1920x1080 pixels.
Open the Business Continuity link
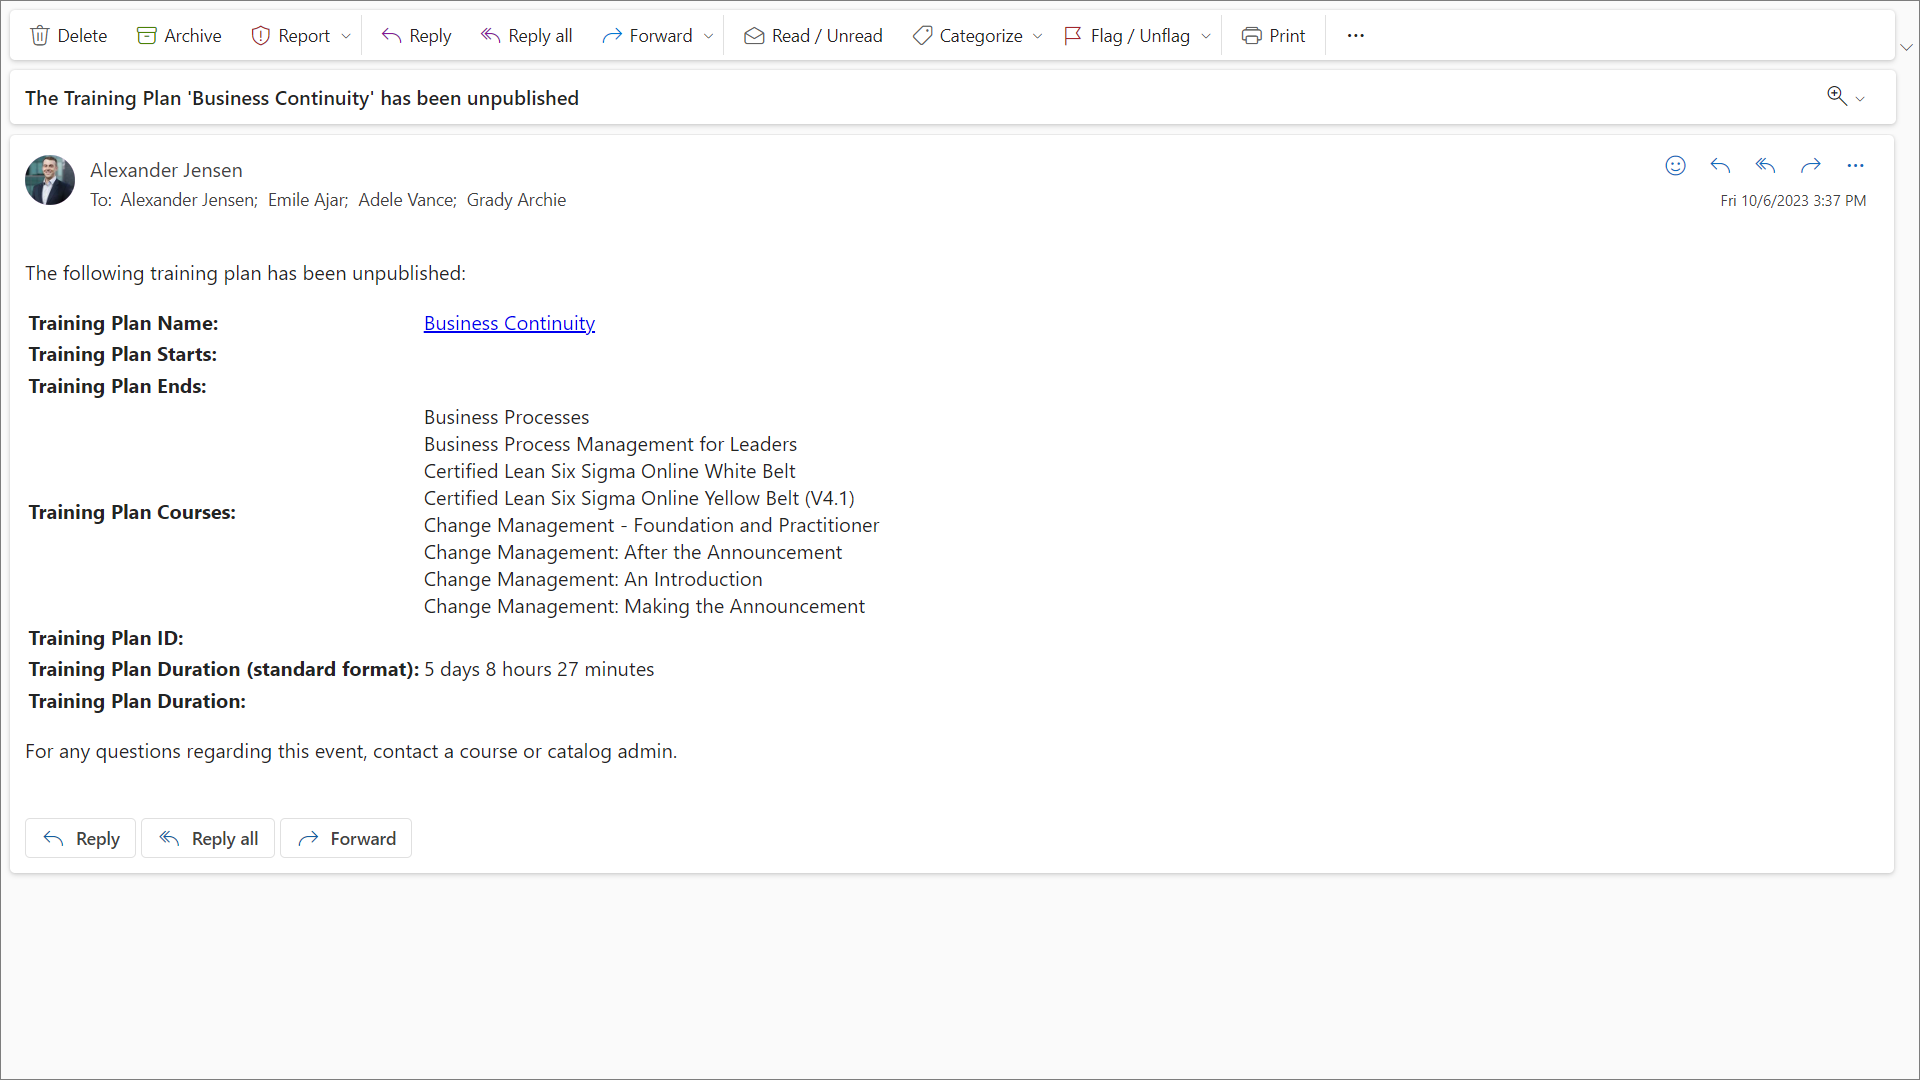click(509, 323)
